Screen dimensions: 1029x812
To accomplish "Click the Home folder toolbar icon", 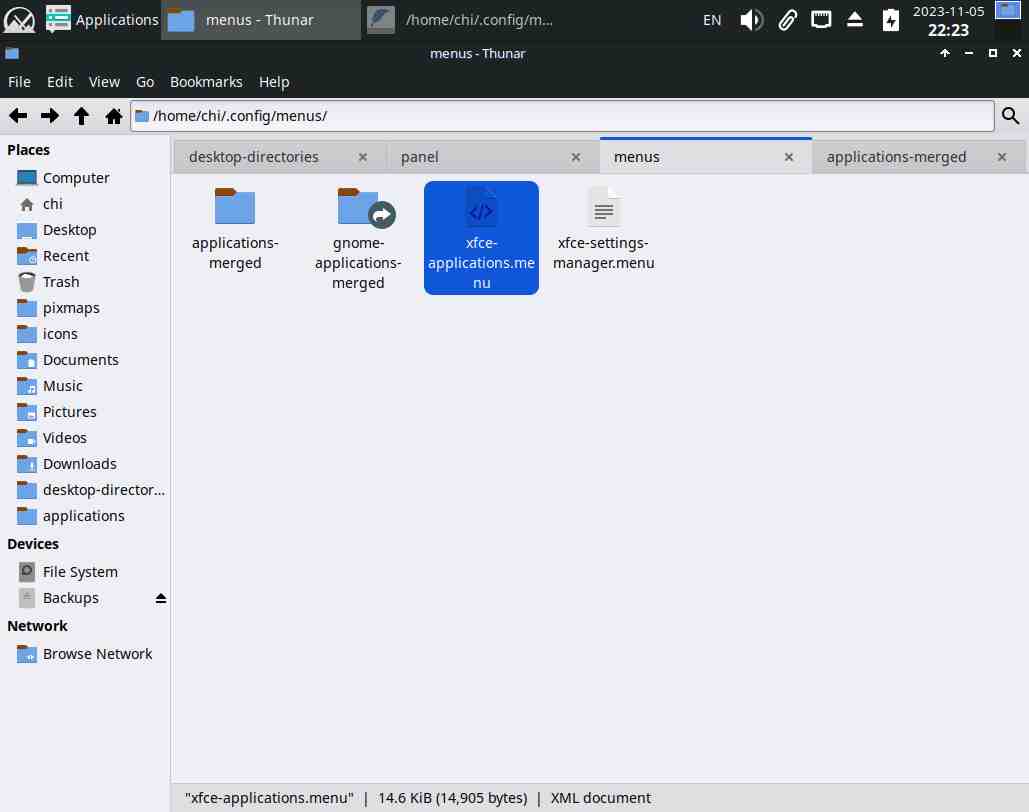I will (114, 116).
